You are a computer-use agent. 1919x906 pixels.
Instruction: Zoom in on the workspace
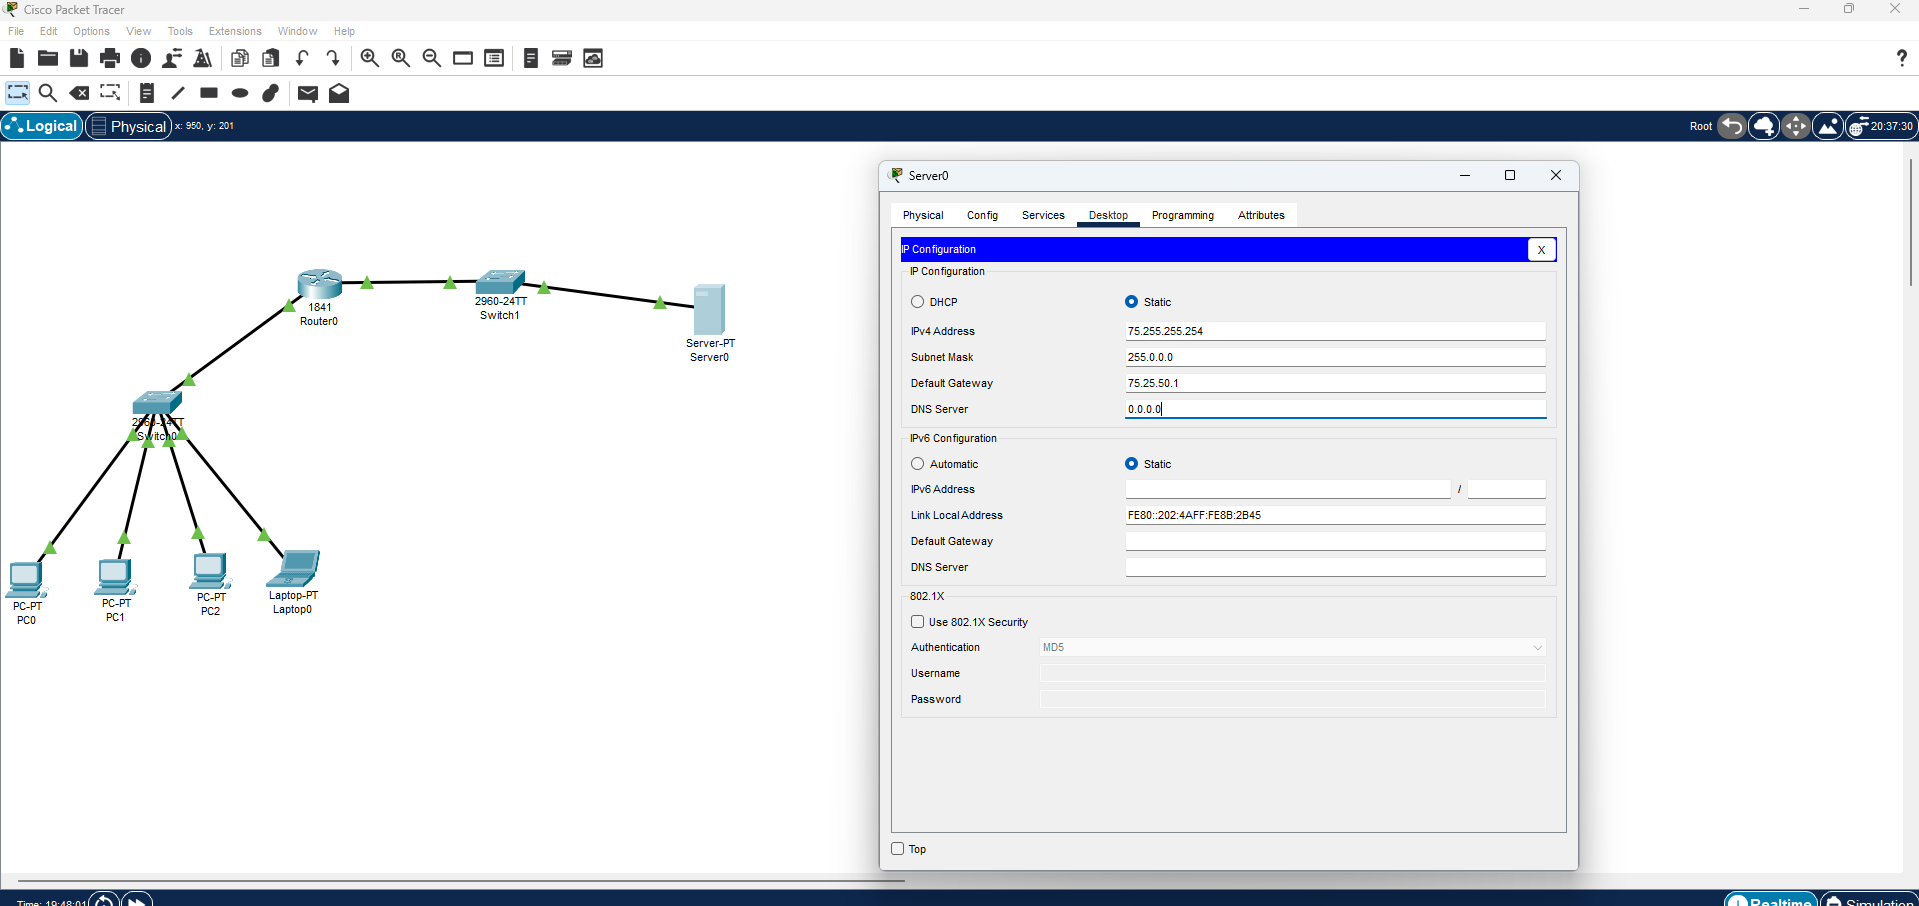coord(369,58)
